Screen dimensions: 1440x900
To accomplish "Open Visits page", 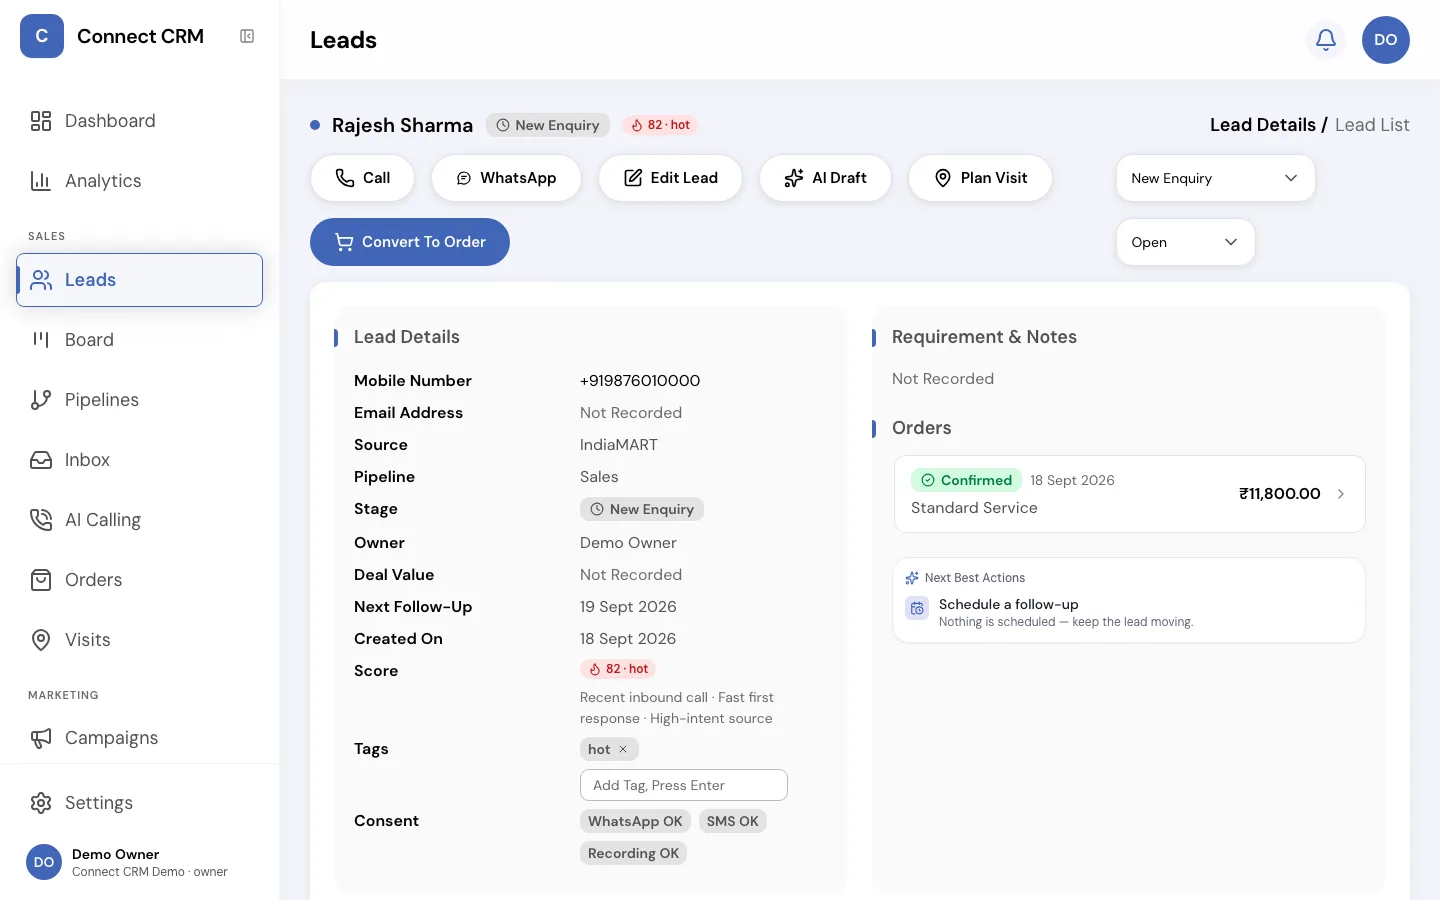I will [x=139, y=640].
